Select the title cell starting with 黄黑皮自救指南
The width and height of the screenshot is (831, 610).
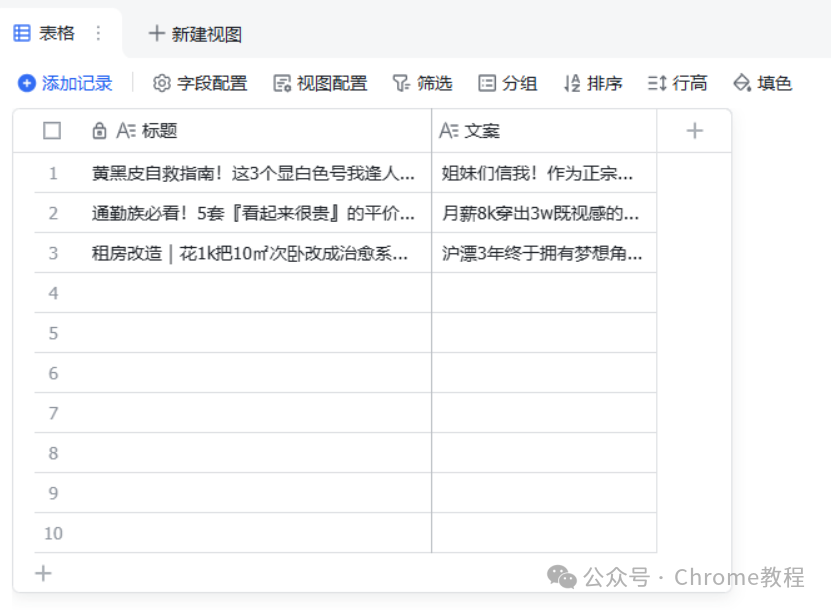pyautogui.click(x=259, y=173)
